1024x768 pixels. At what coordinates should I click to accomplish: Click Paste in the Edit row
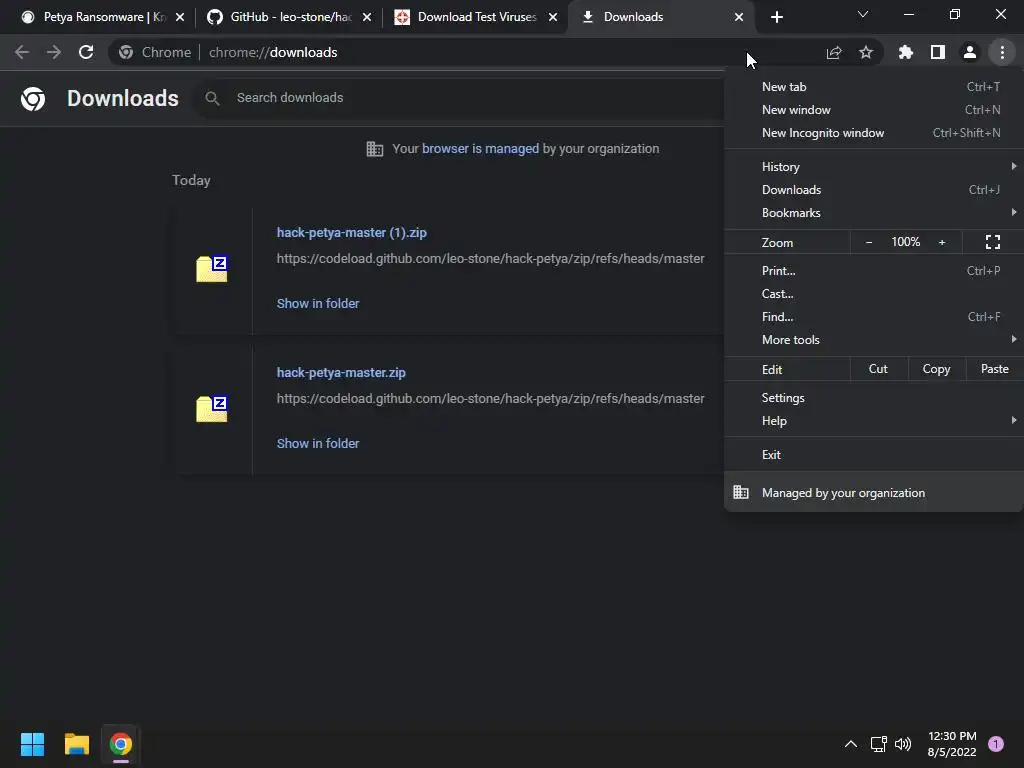(x=995, y=369)
